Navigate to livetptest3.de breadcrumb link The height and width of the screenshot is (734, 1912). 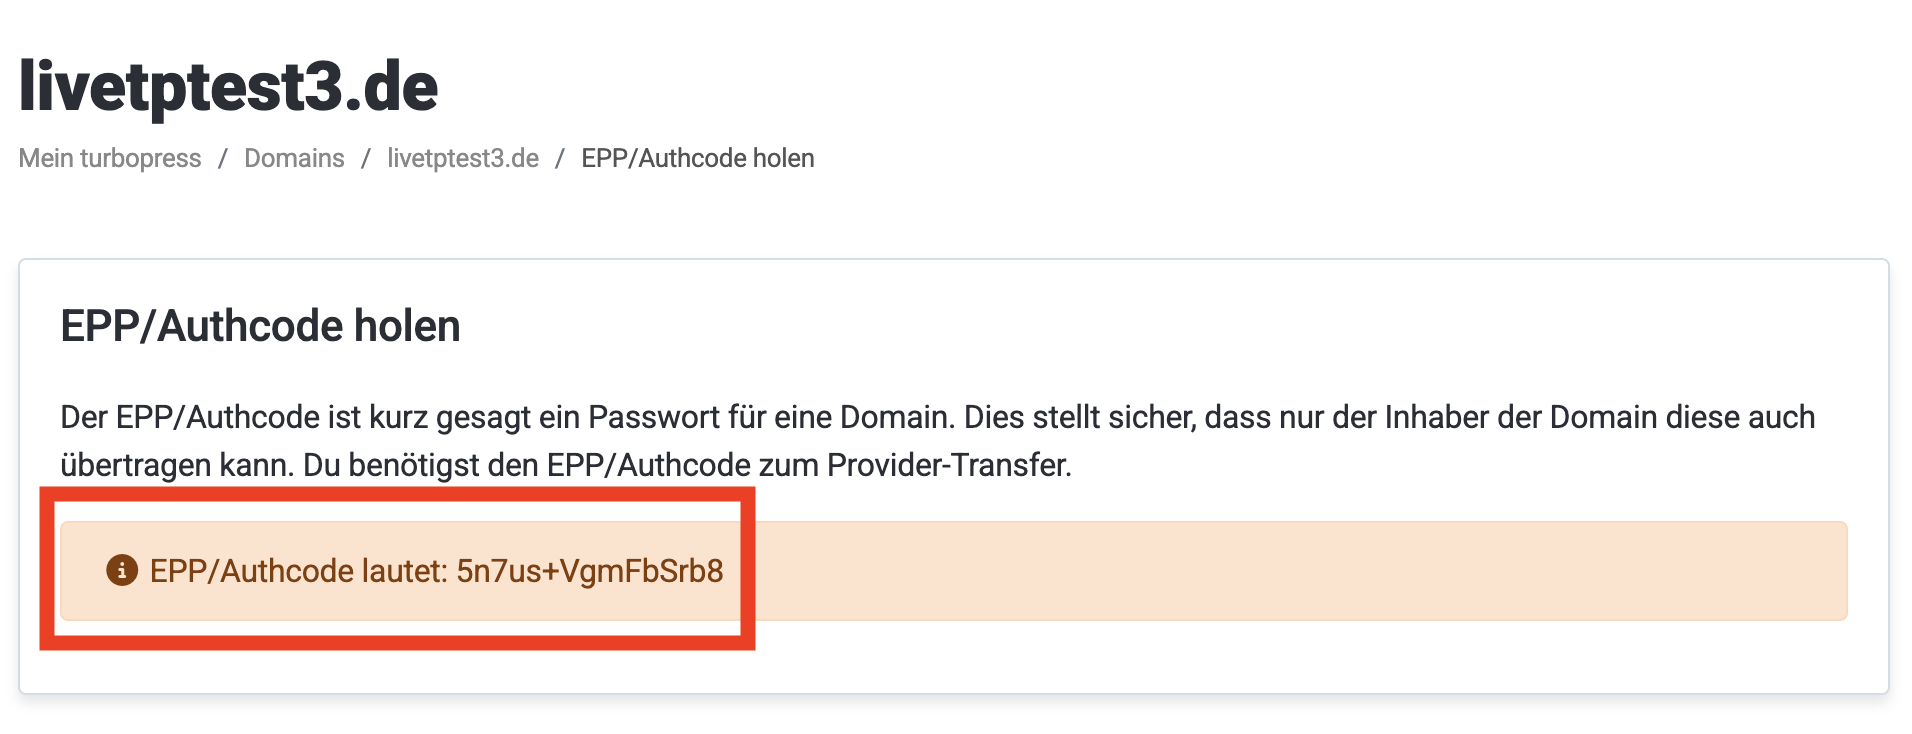[x=463, y=158]
